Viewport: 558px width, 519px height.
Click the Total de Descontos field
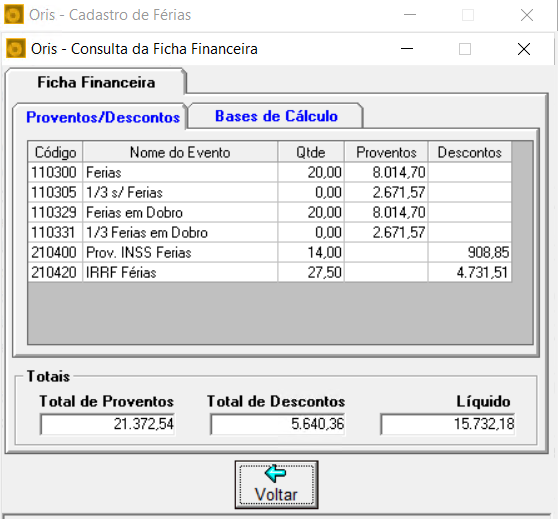point(278,424)
